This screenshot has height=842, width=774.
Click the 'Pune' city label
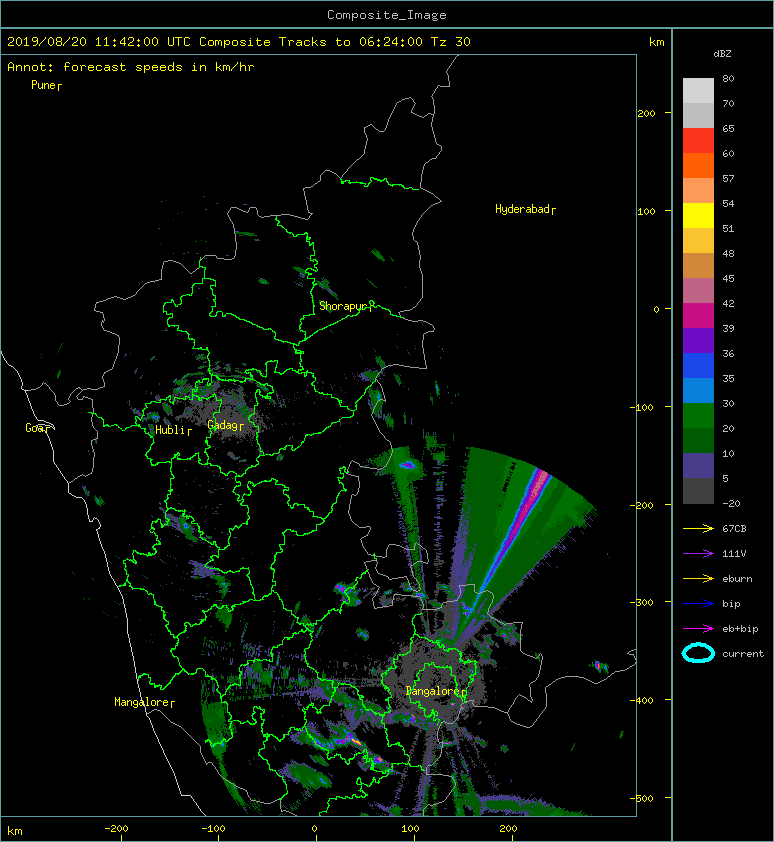(x=44, y=85)
